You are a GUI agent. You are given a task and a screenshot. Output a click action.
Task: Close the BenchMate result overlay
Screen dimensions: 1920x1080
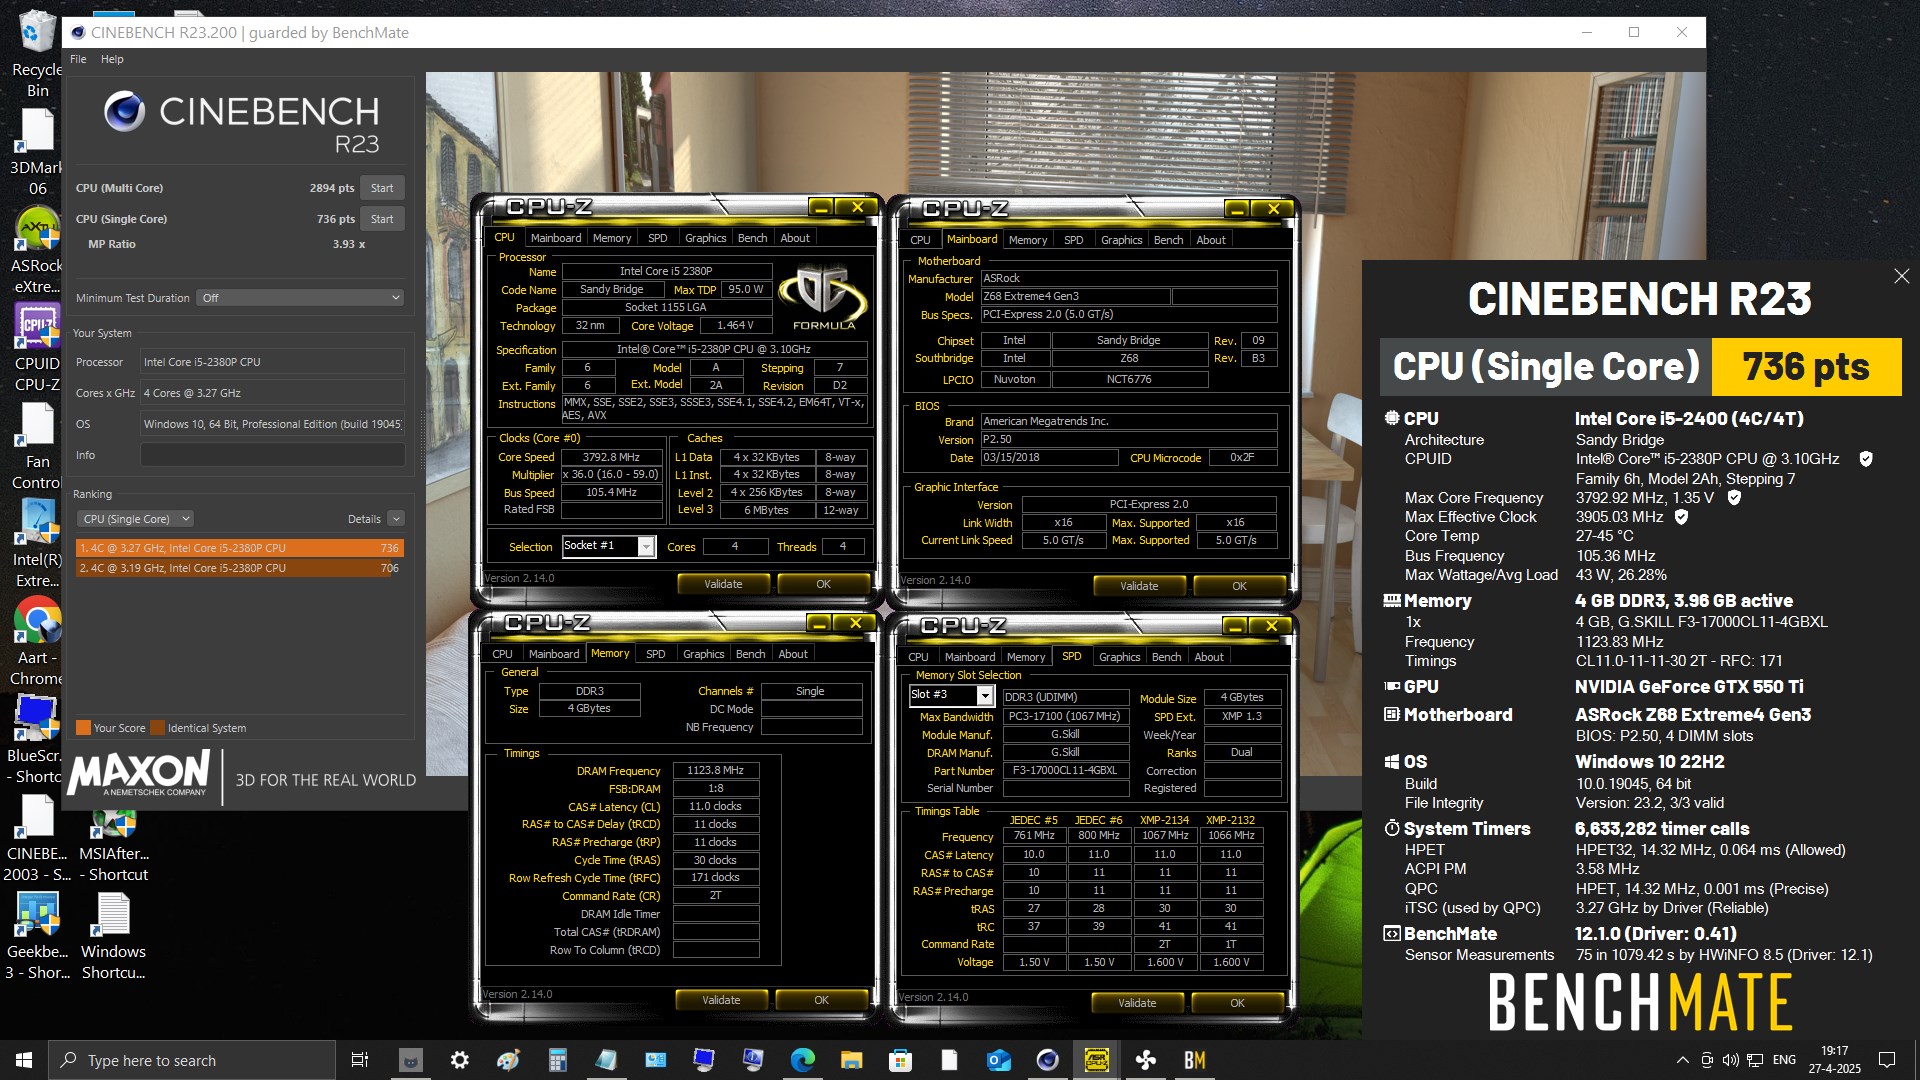click(x=1901, y=276)
